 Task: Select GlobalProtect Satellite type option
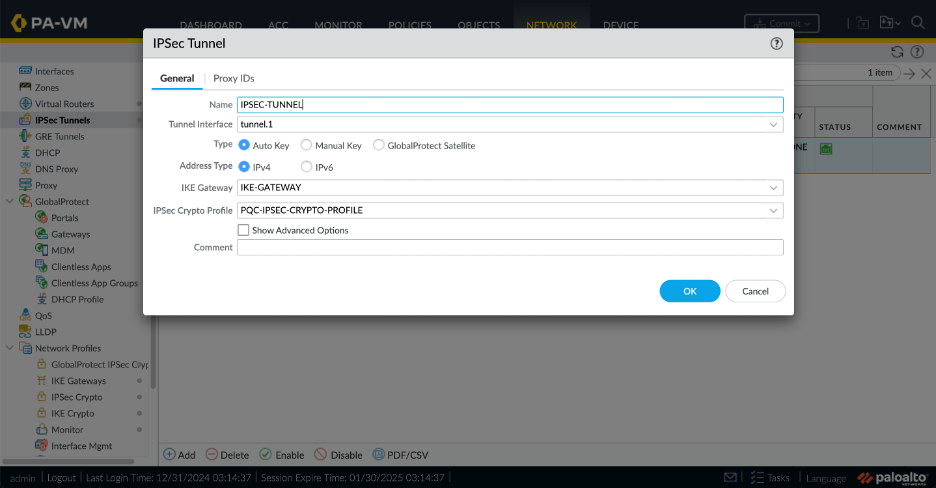[379, 145]
